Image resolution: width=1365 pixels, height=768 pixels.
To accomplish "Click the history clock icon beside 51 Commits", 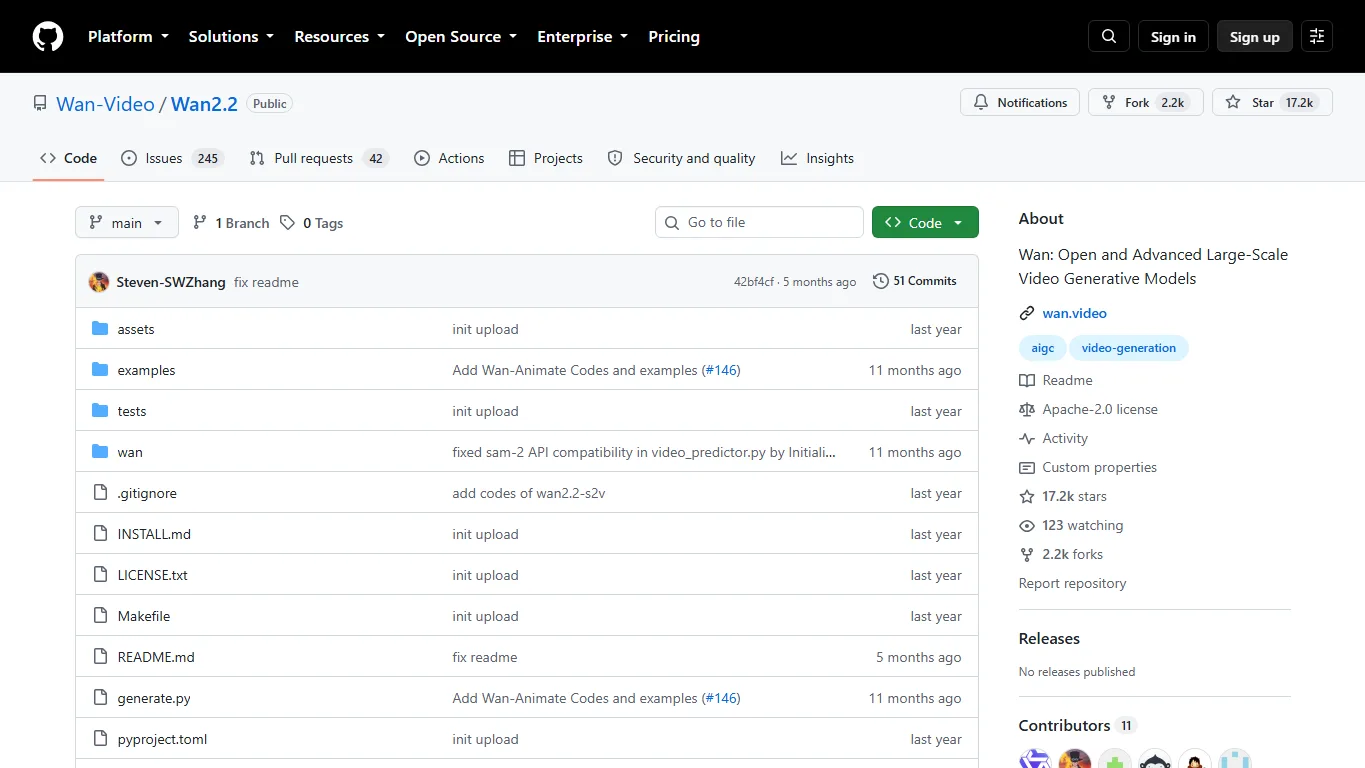I will (881, 281).
